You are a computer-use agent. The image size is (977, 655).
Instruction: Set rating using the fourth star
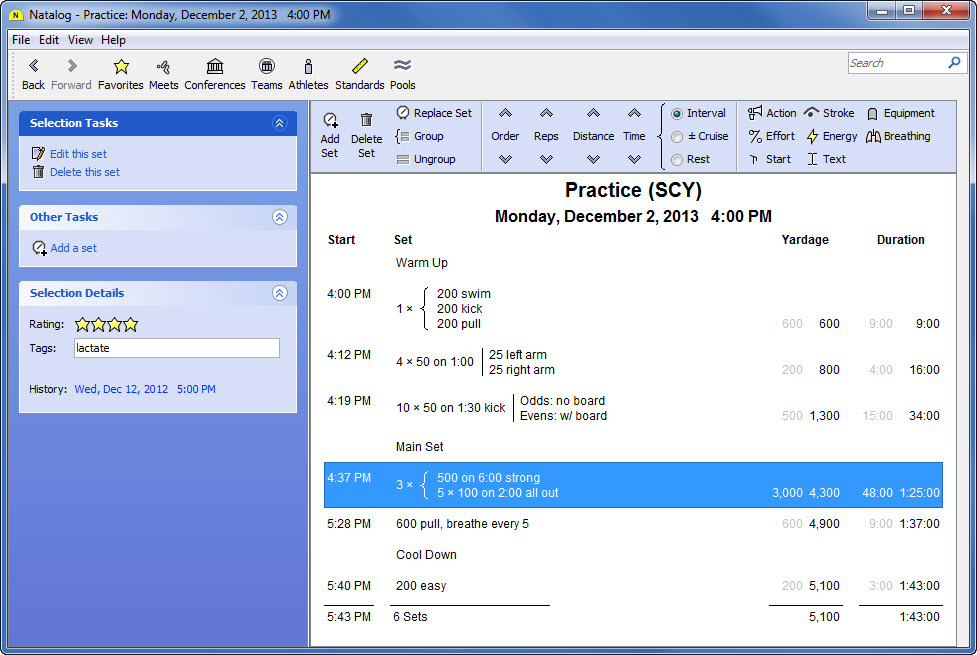131,324
